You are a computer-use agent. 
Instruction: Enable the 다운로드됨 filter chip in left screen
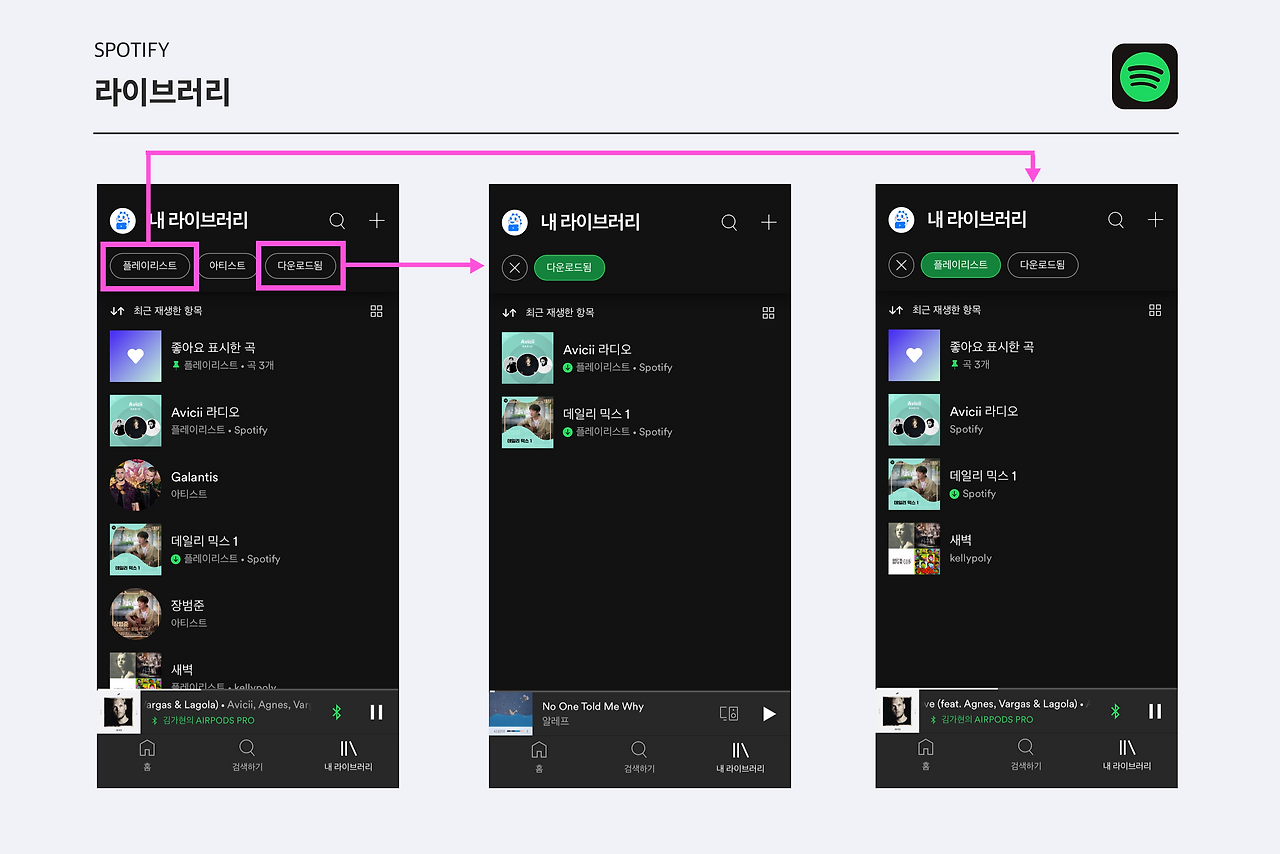300,266
